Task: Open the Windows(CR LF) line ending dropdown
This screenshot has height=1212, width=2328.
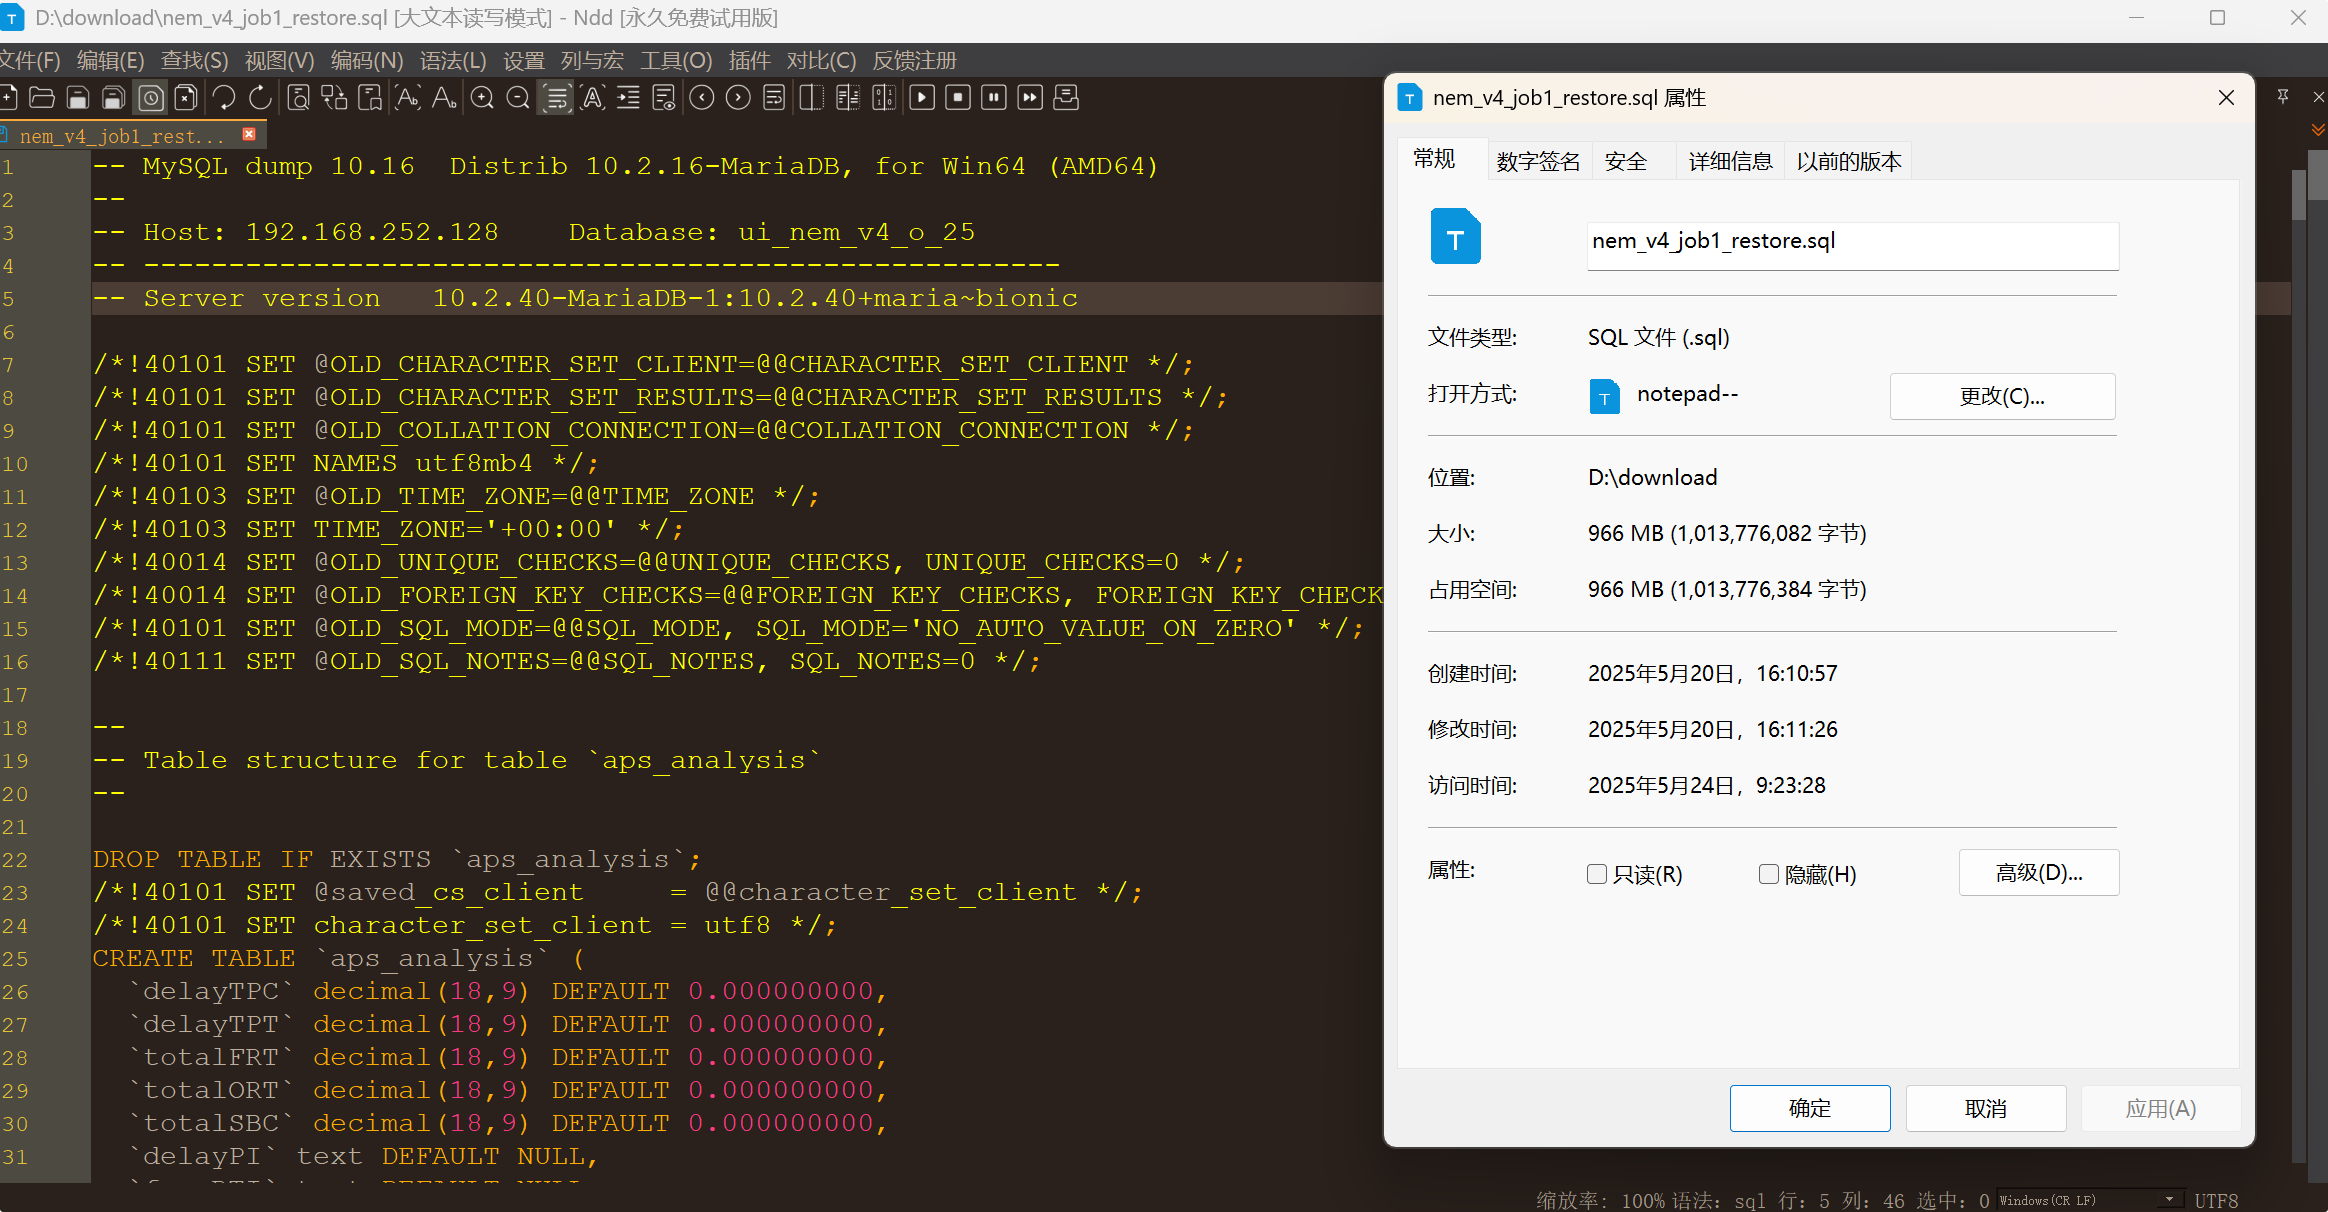Action: click(x=2090, y=1200)
